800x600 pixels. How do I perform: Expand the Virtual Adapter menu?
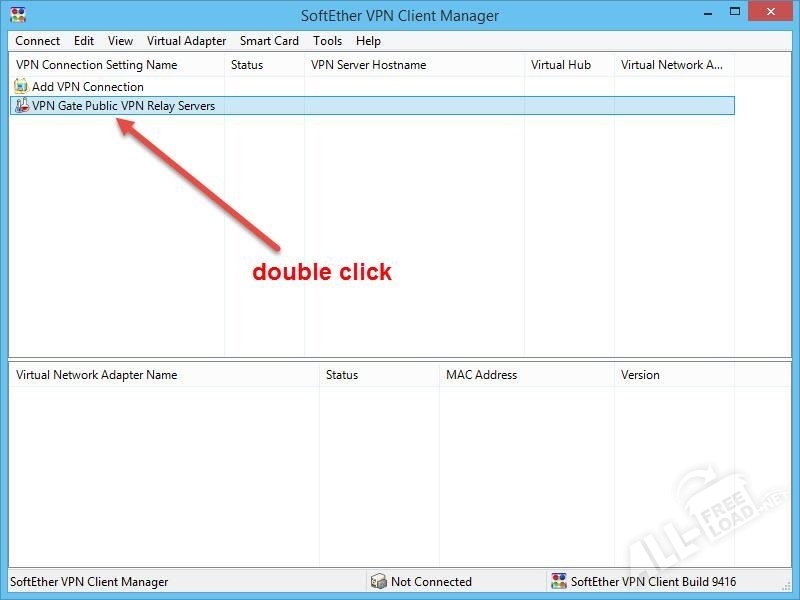tap(186, 41)
